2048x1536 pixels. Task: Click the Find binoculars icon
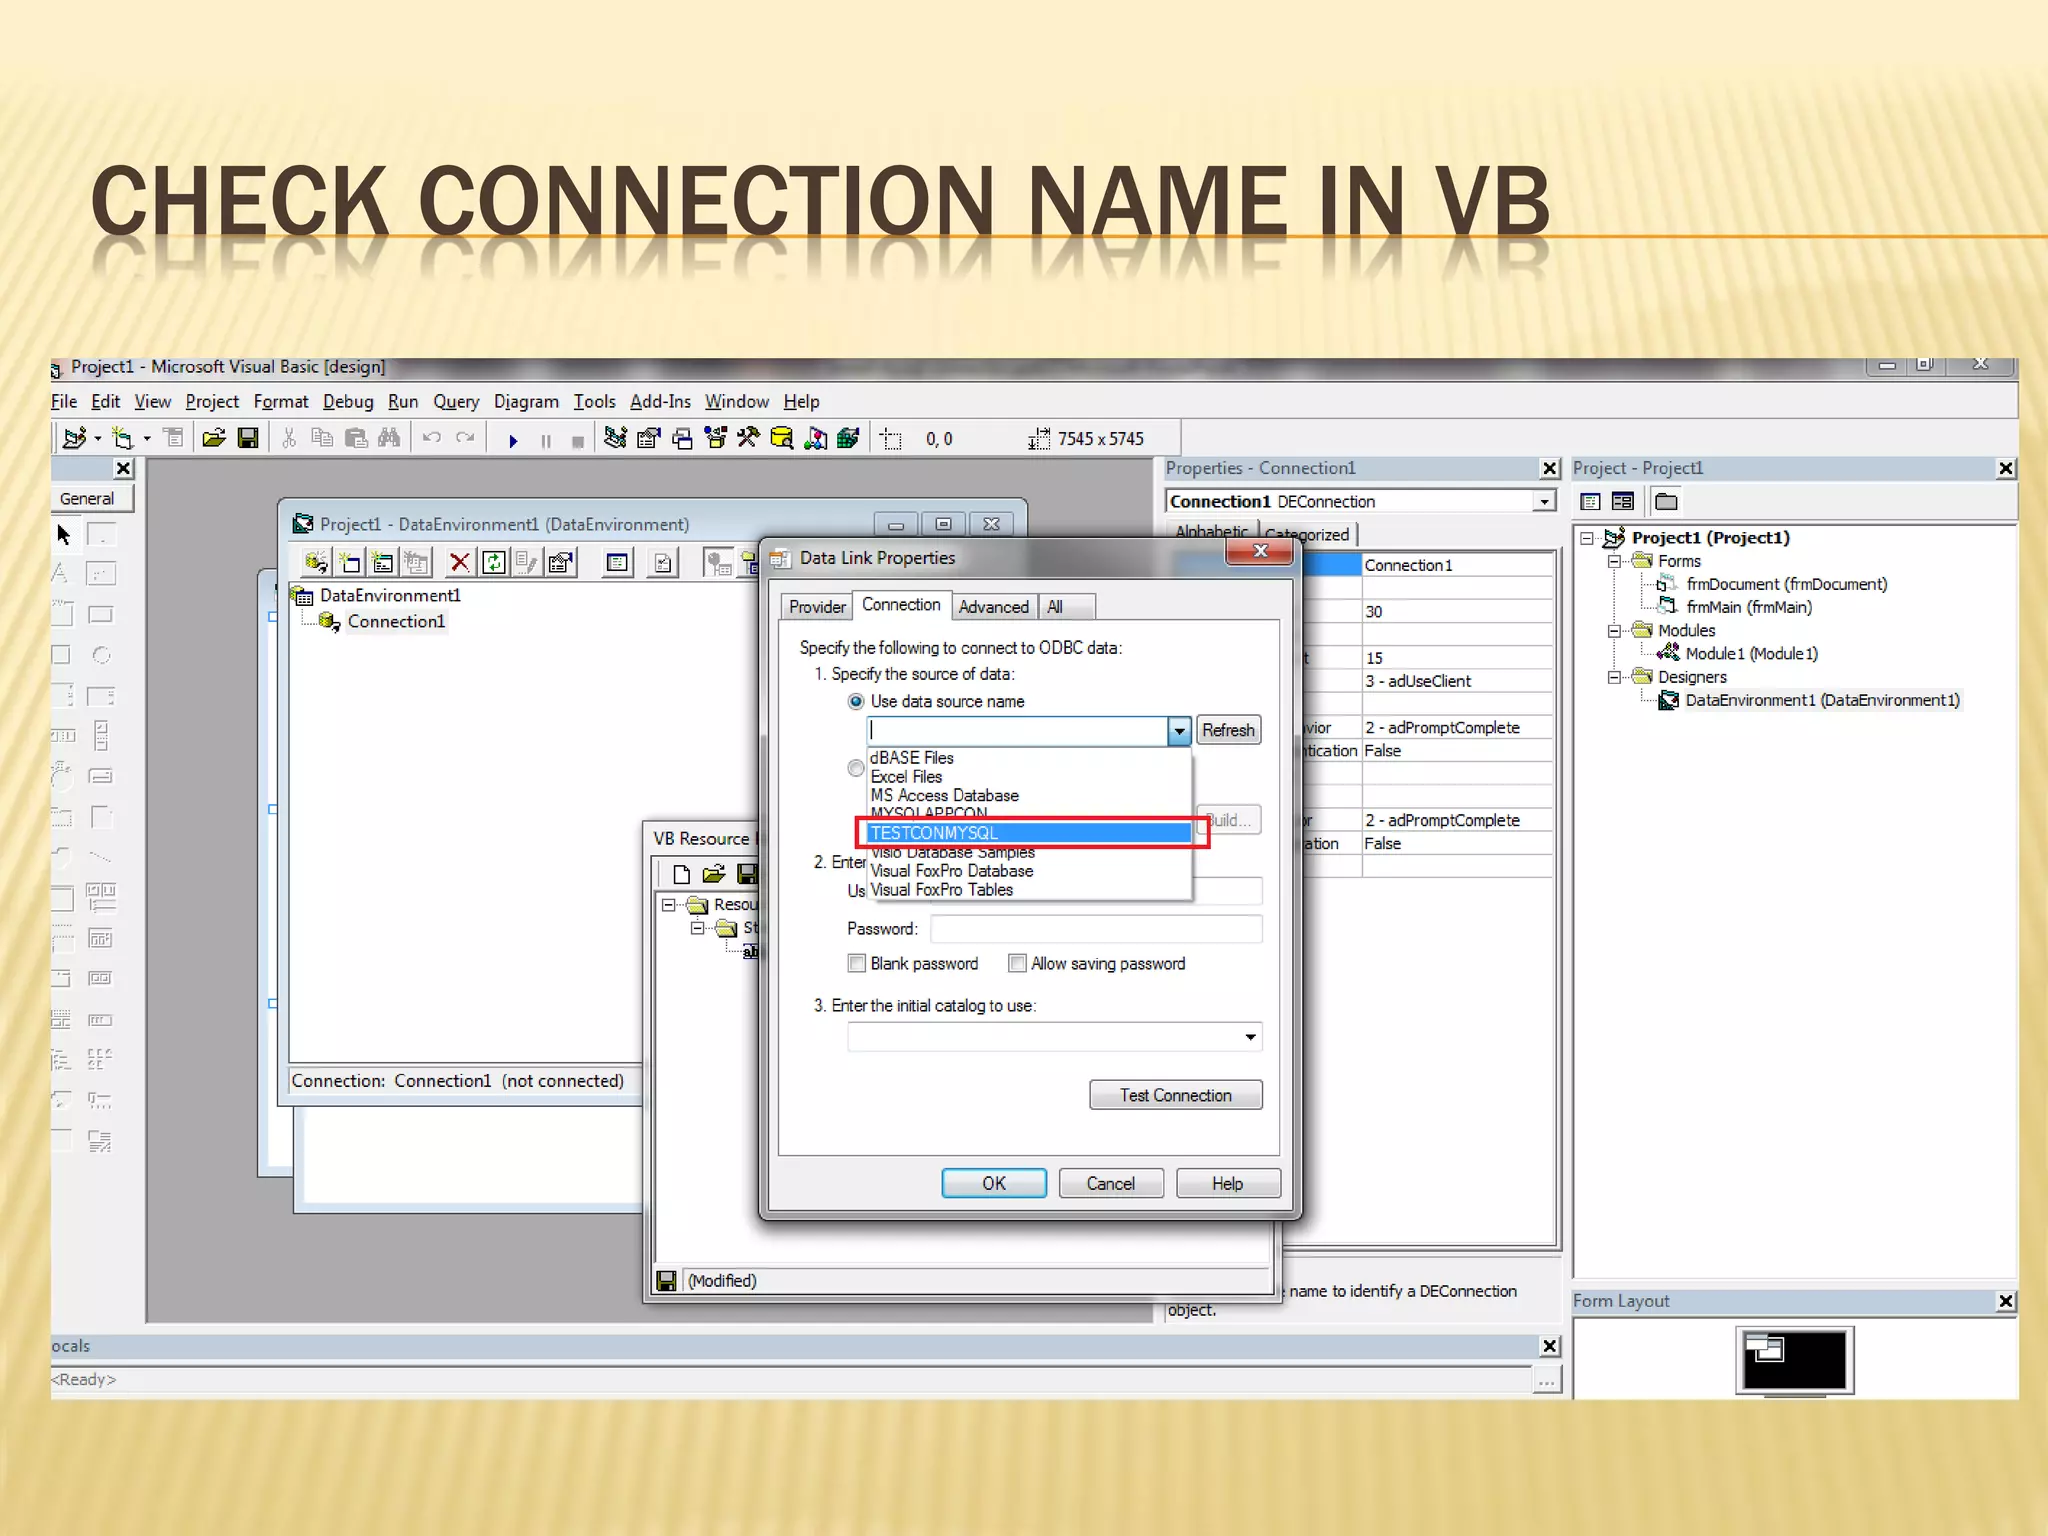(389, 438)
